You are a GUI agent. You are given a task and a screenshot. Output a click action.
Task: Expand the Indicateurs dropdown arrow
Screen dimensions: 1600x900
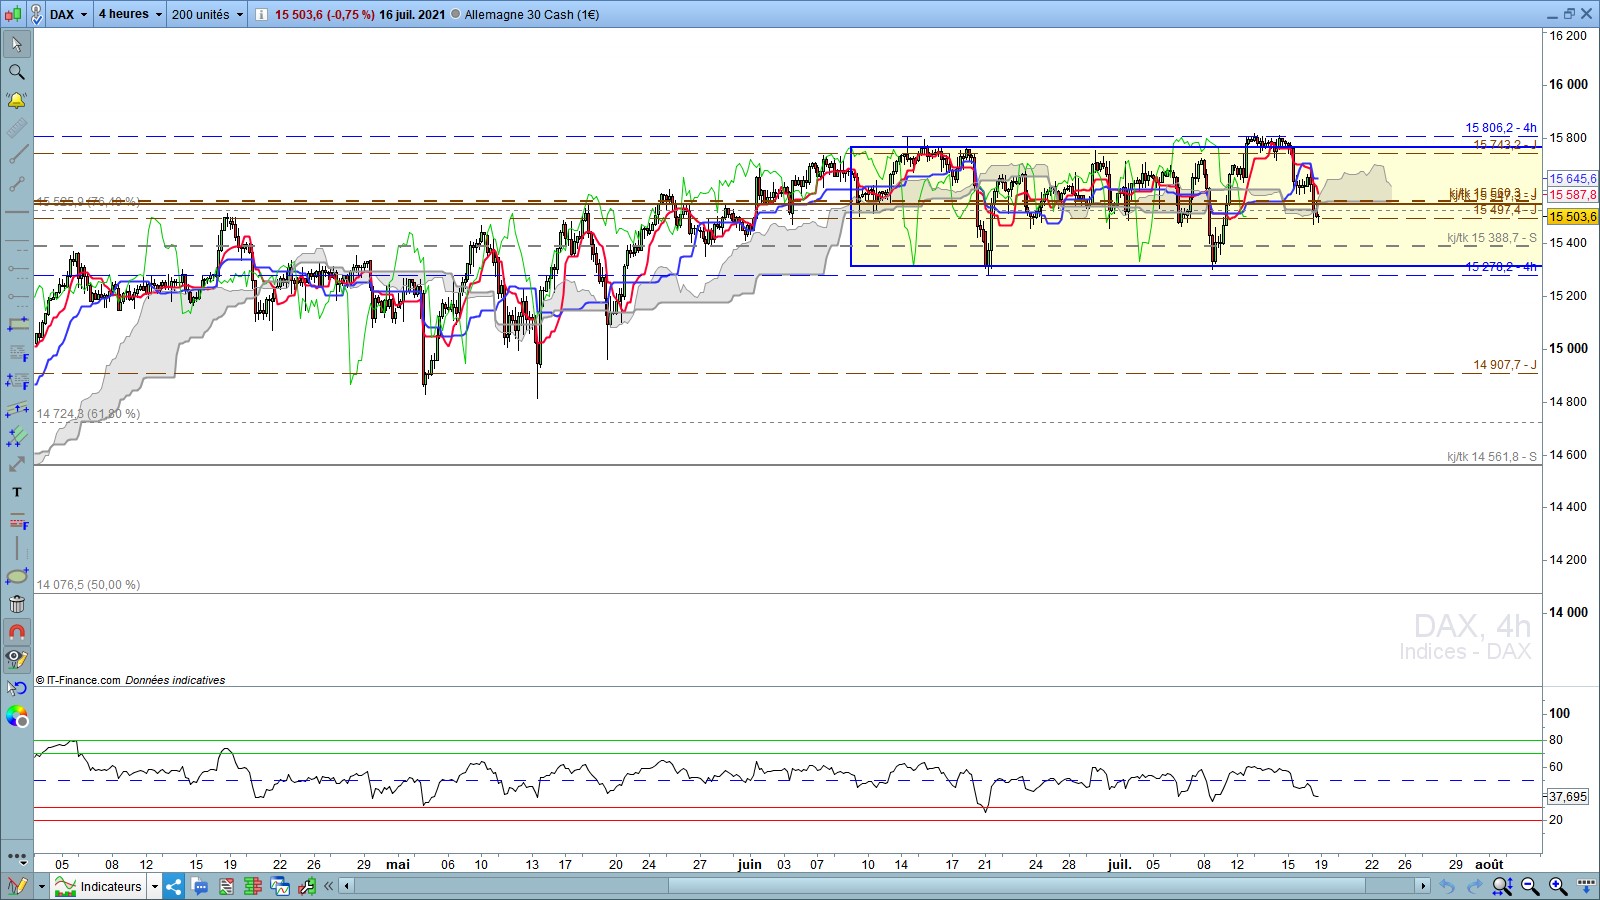tap(155, 886)
